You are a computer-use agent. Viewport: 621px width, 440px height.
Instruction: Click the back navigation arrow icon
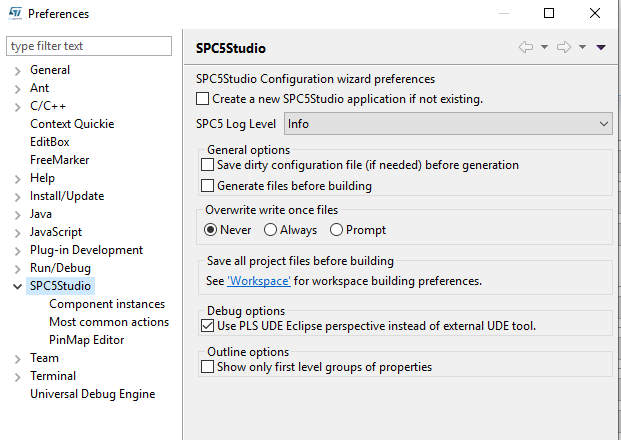tap(526, 47)
